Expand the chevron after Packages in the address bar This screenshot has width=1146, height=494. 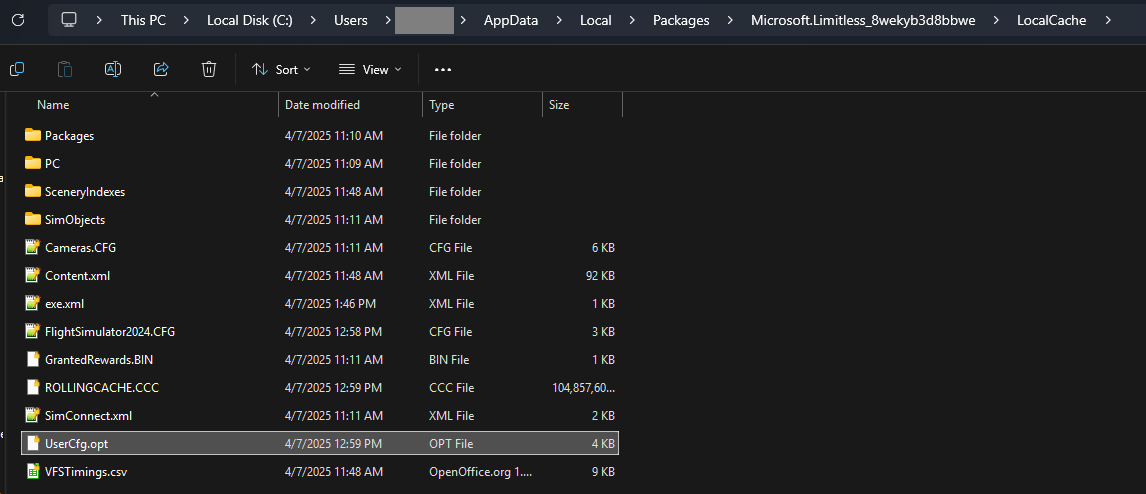(x=730, y=20)
